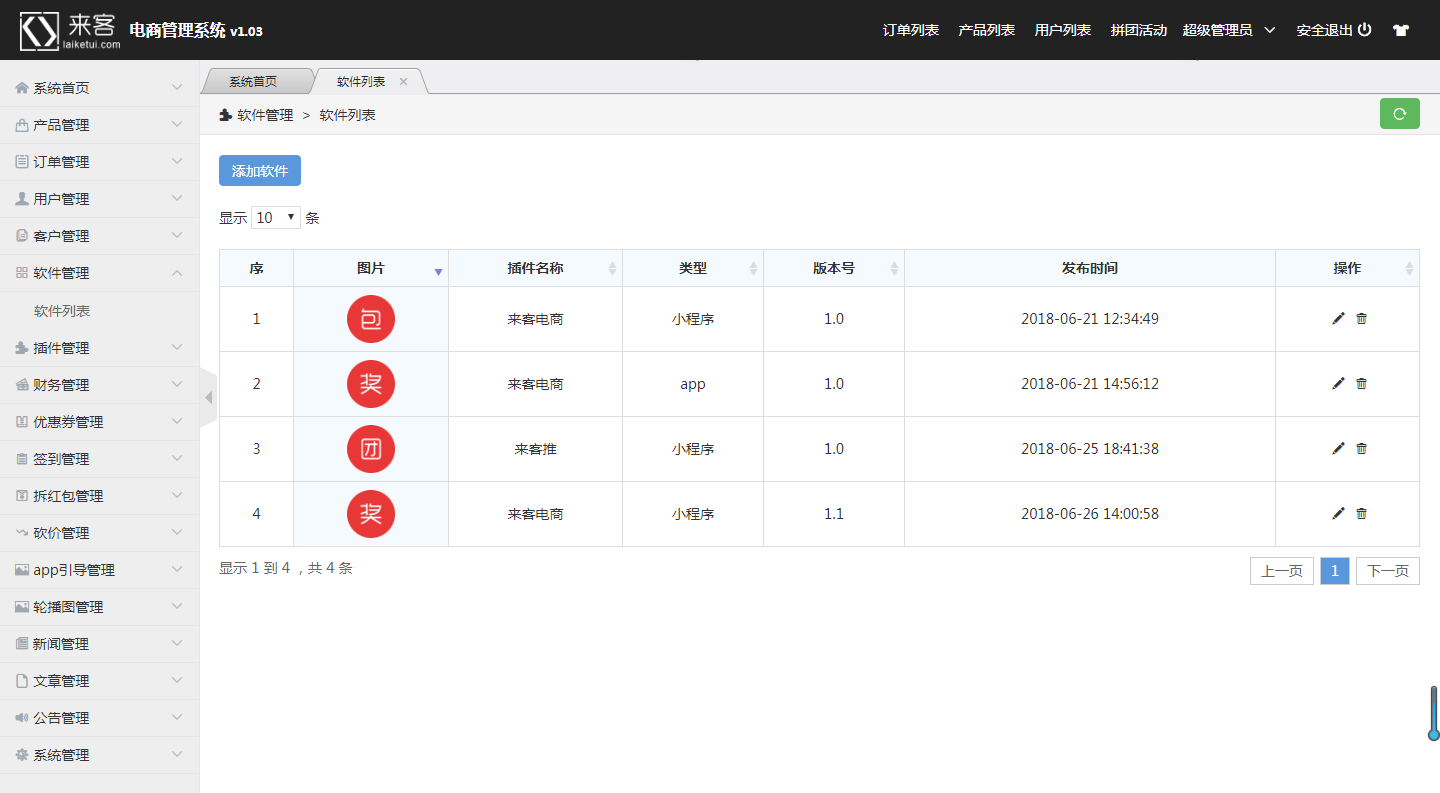Edit 来客推 row with pencil icon
The image size is (1440, 793).
tap(1339, 448)
